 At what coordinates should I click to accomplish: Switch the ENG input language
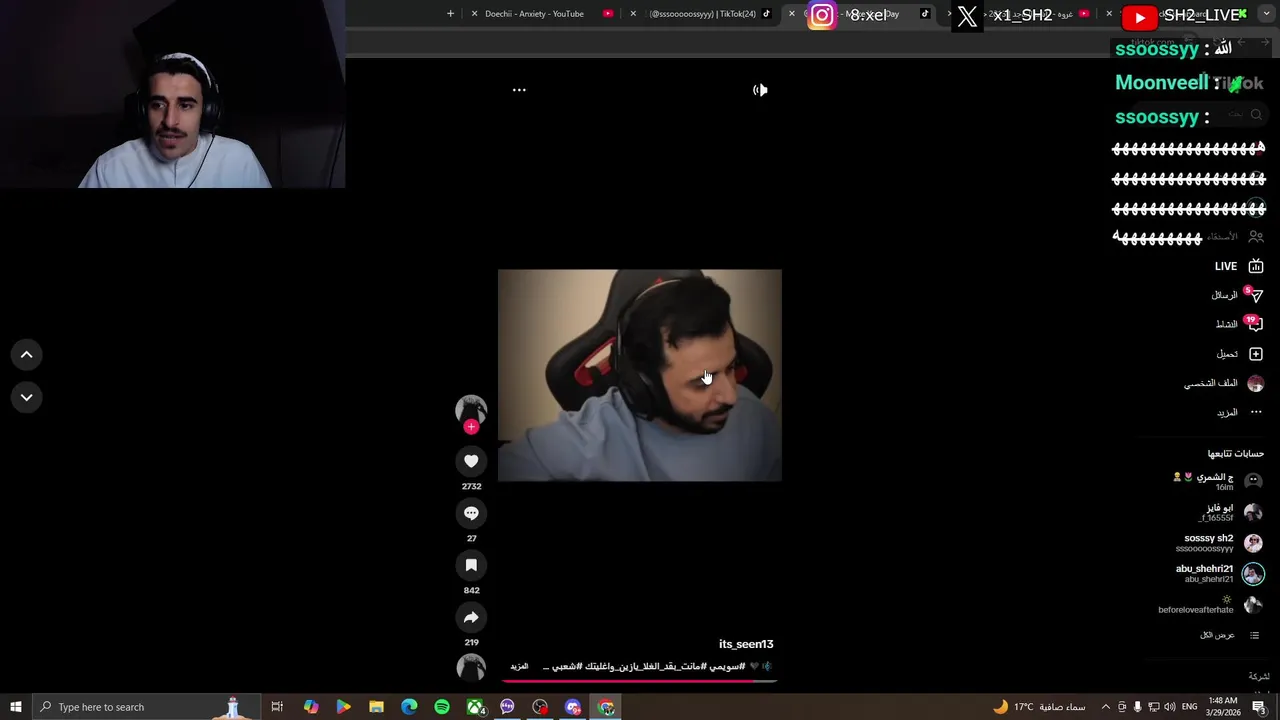[1189, 707]
